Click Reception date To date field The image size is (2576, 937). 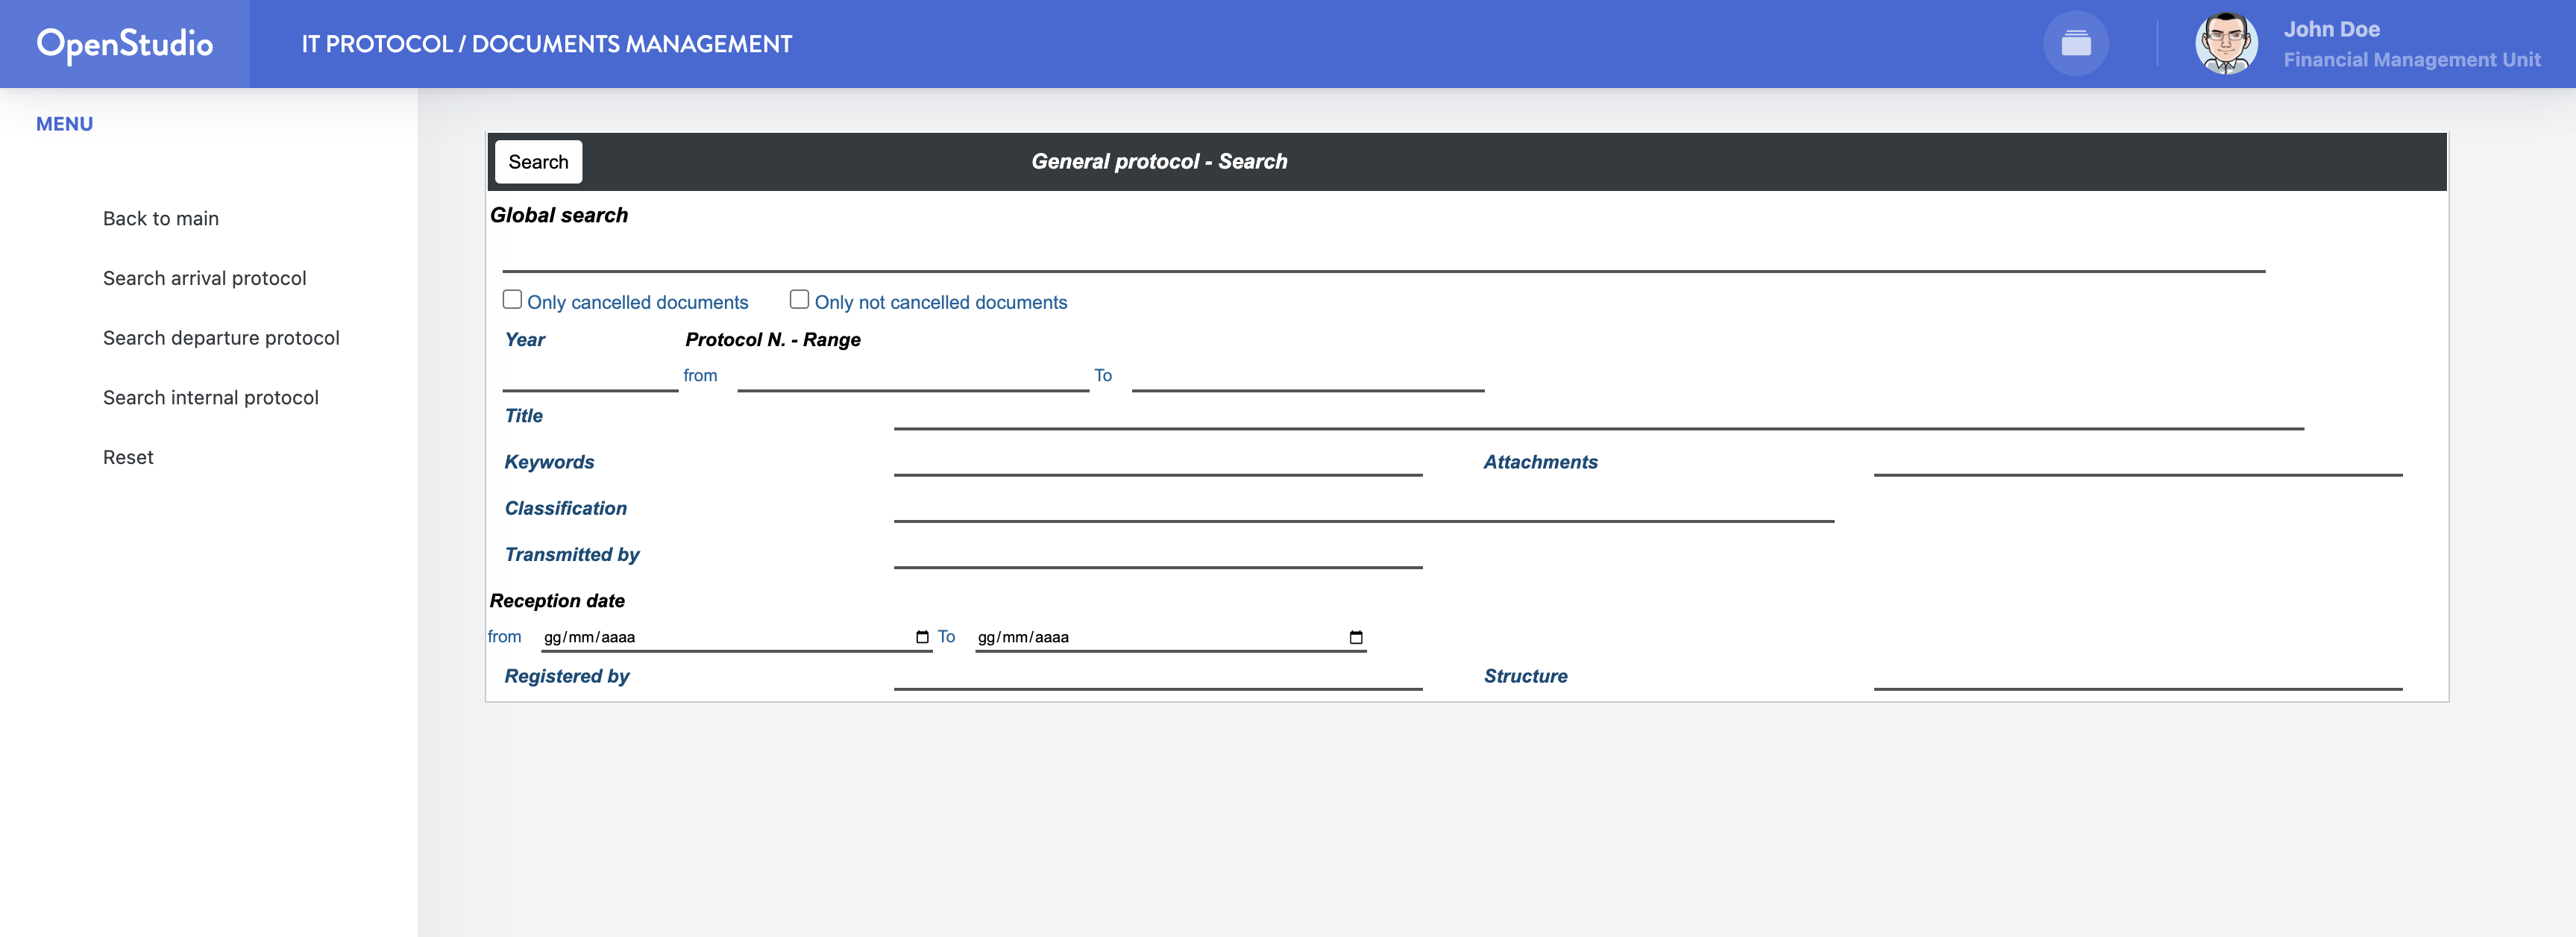[x=1170, y=637]
